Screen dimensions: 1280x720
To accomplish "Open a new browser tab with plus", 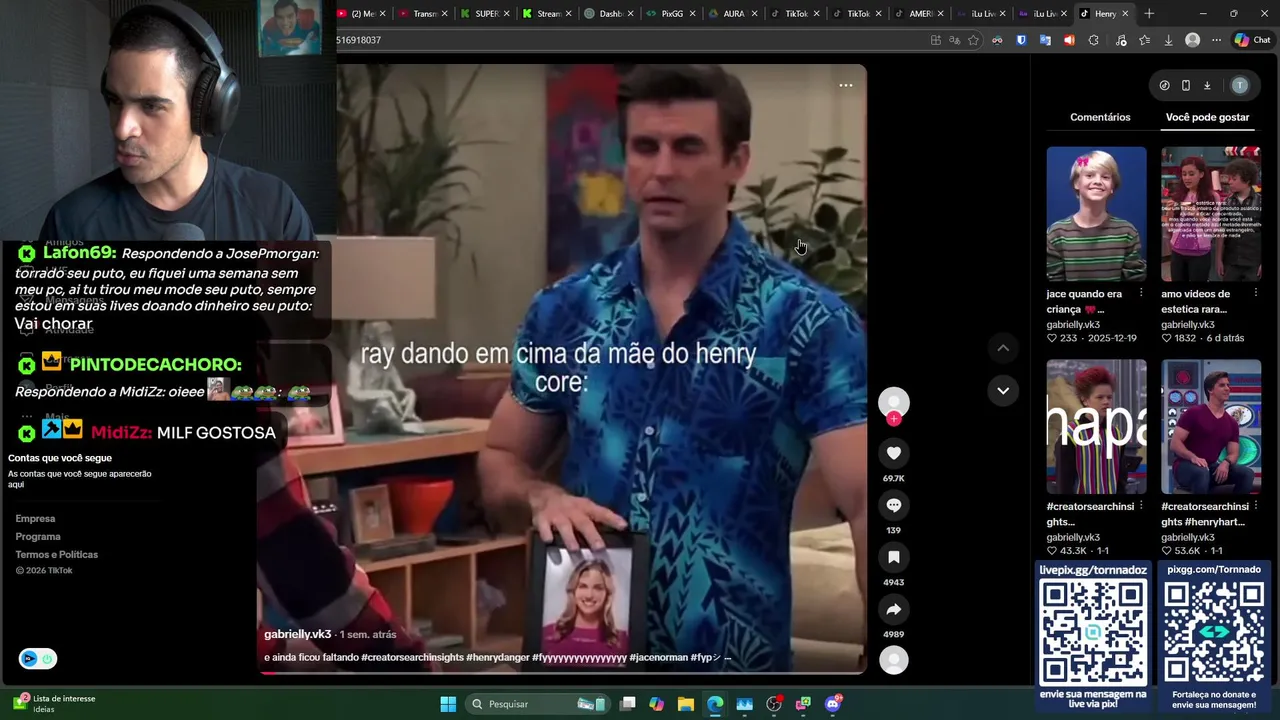I will tap(1149, 14).
